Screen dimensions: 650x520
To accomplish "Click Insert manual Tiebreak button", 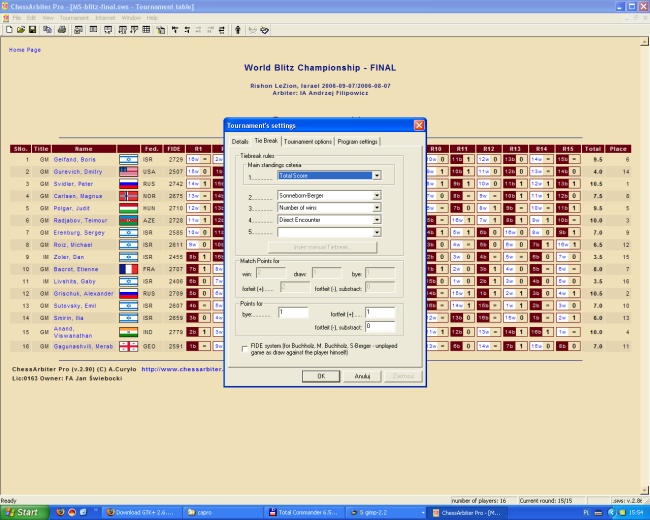I will [323, 247].
